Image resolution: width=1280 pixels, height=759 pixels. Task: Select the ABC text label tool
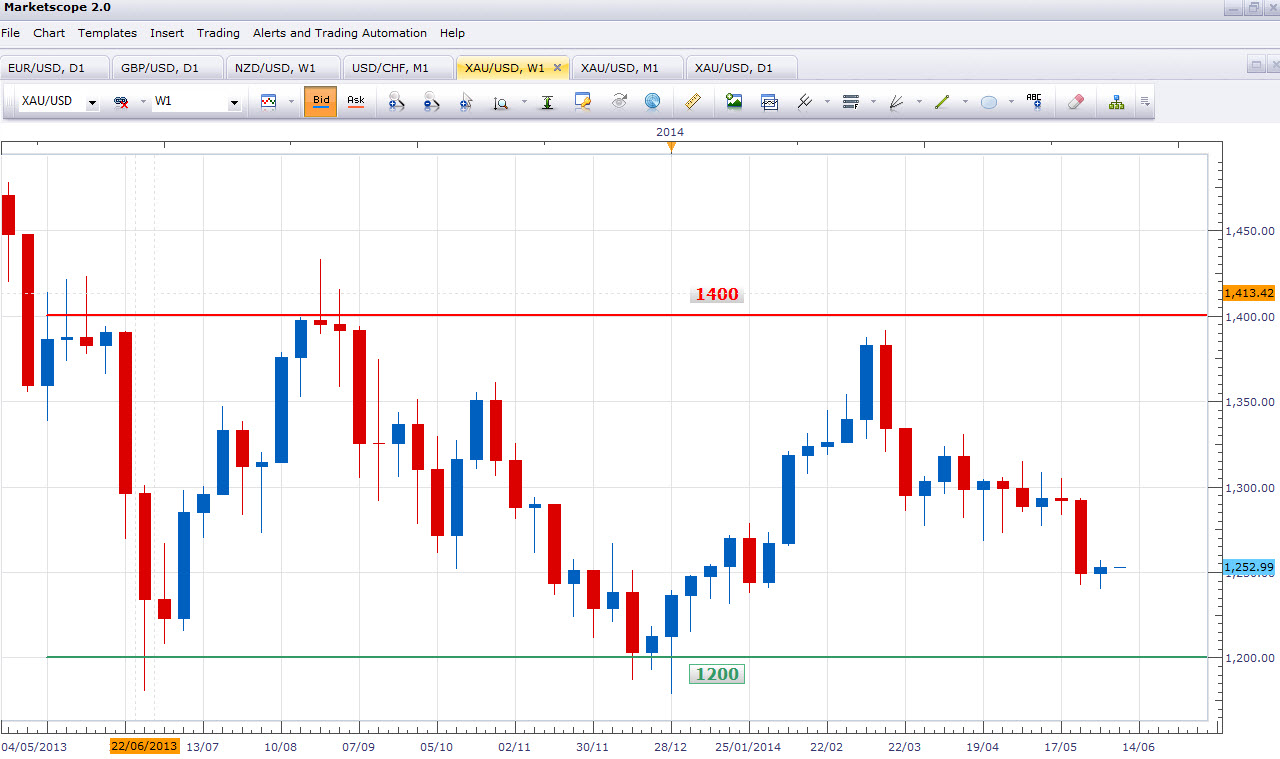coord(1034,102)
